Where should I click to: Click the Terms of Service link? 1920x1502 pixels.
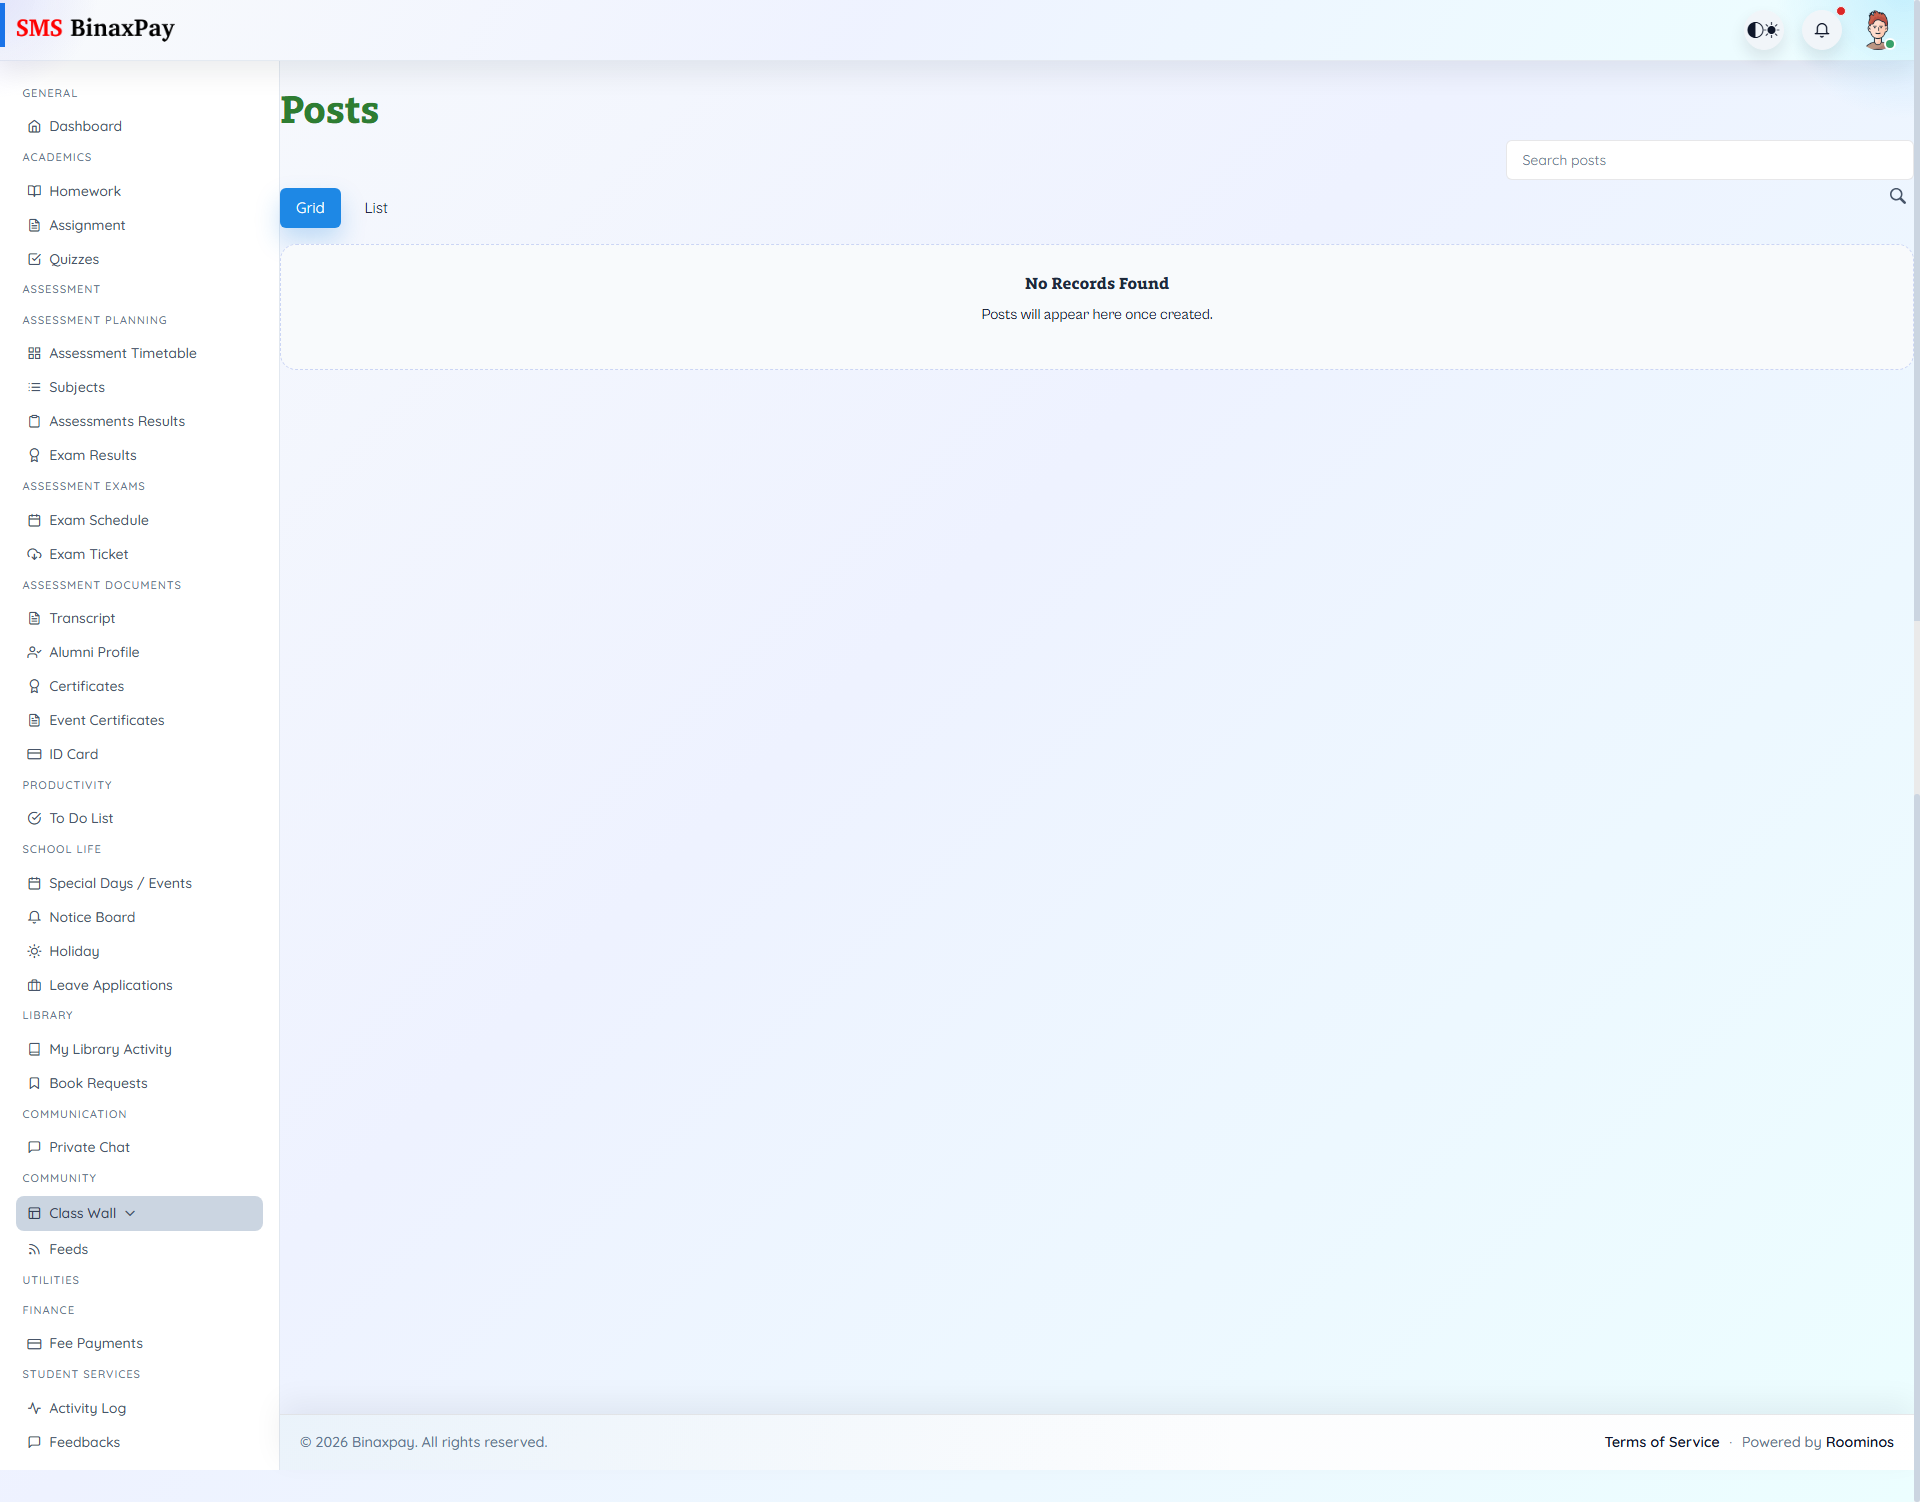(x=1661, y=1441)
